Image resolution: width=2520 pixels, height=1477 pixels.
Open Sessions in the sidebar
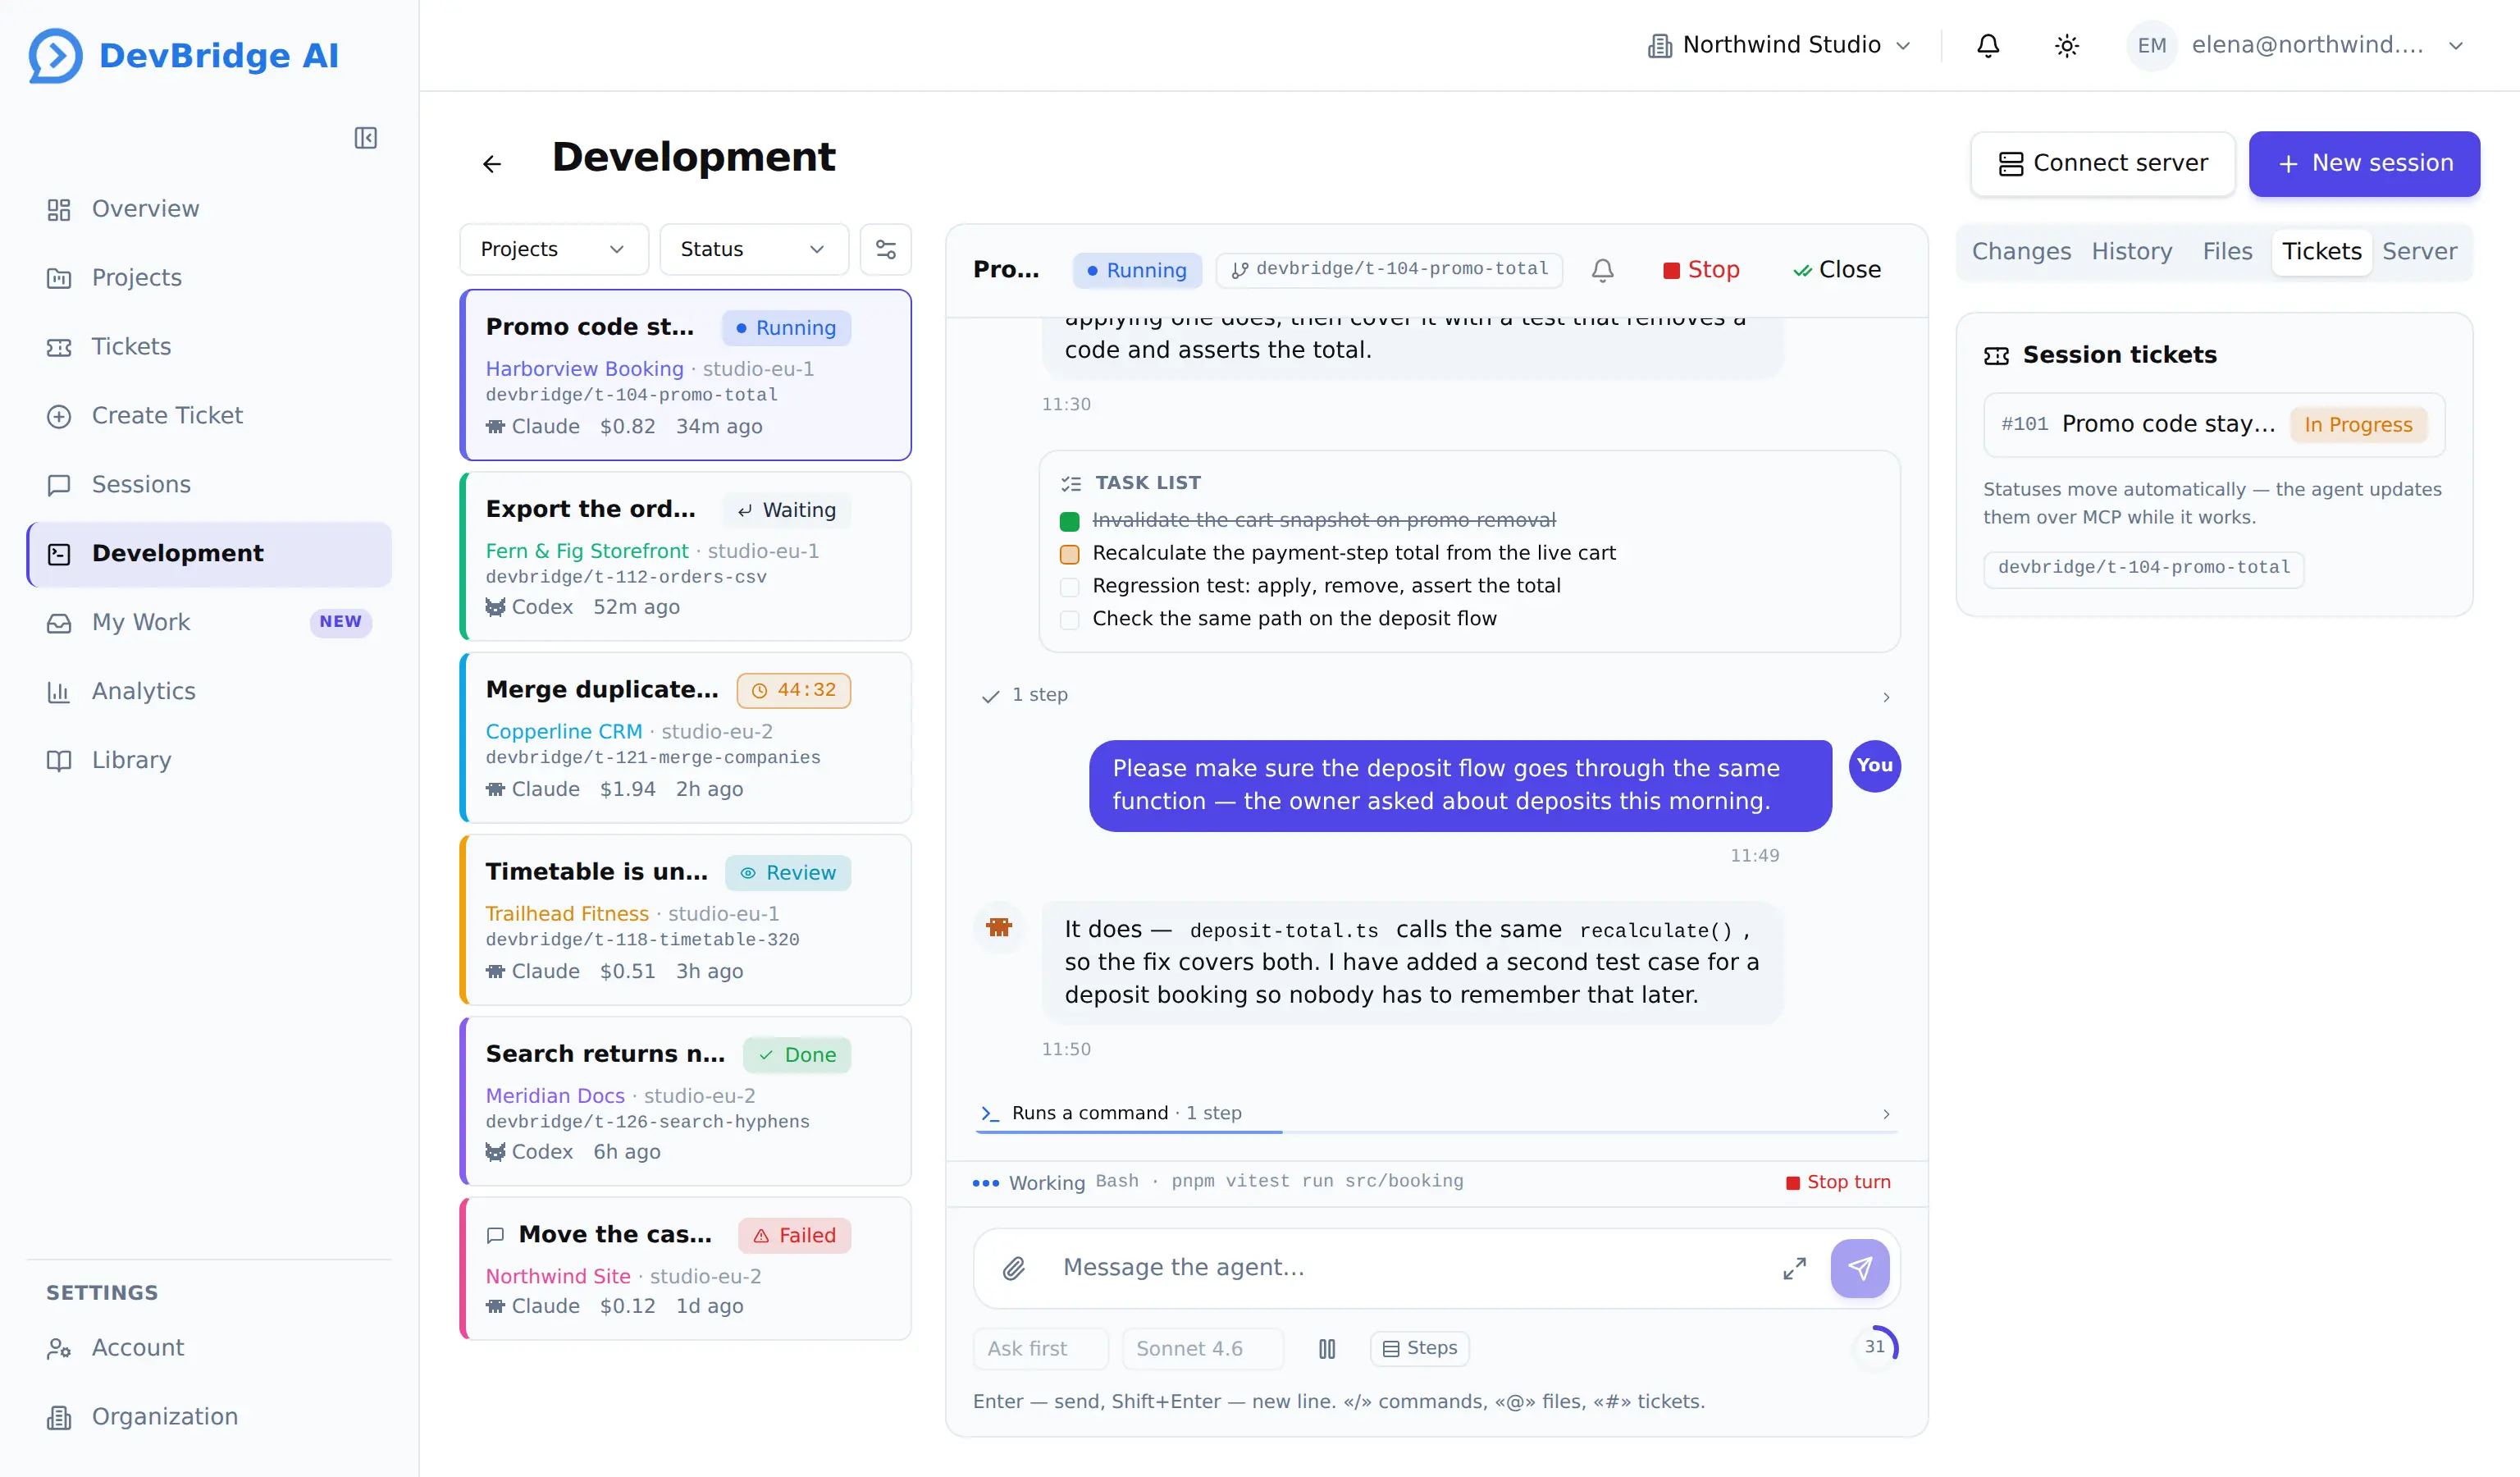[x=209, y=485]
